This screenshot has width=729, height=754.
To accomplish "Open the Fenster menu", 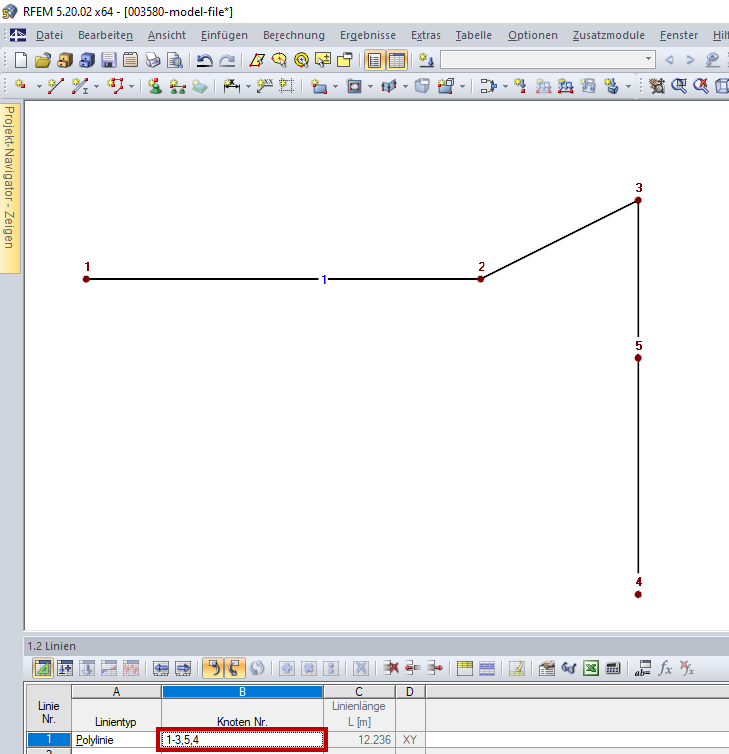I will click(679, 35).
